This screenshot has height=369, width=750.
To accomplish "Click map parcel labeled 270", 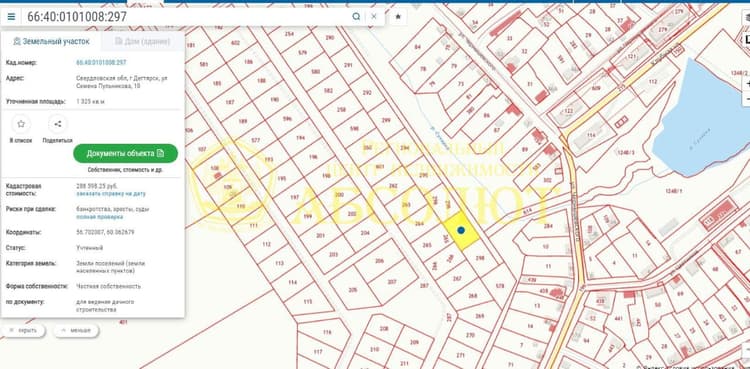I will click(470, 335).
